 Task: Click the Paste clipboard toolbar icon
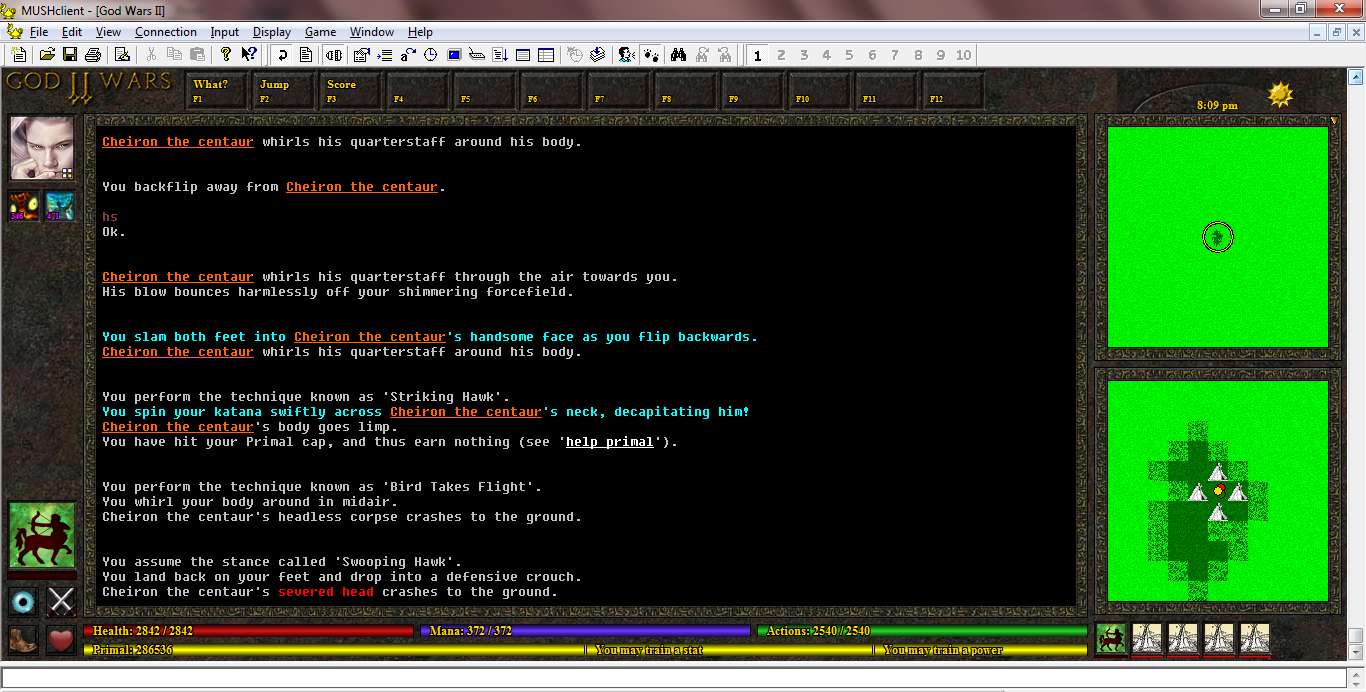click(x=197, y=55)
